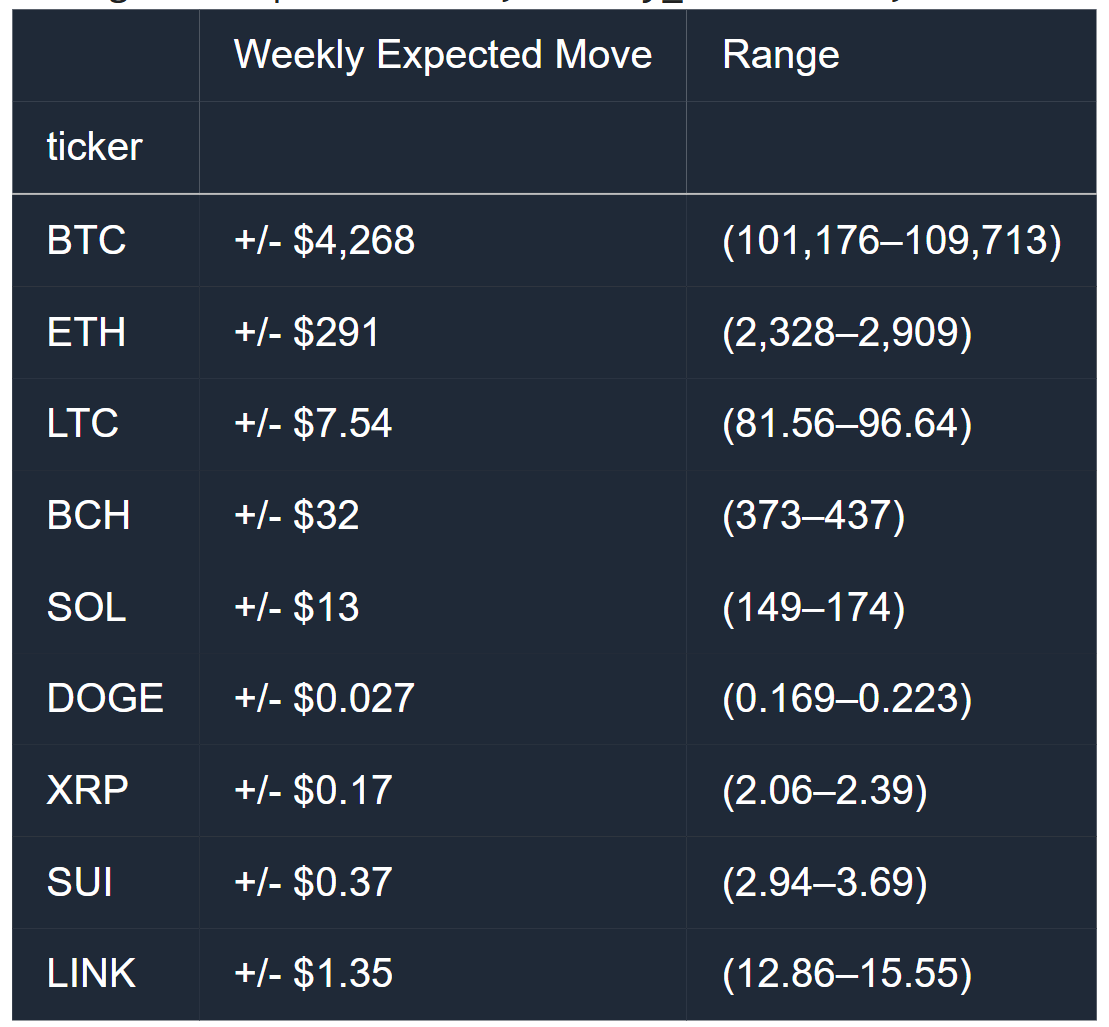Click ETH range (2,328–2,909)

point(846,333)
